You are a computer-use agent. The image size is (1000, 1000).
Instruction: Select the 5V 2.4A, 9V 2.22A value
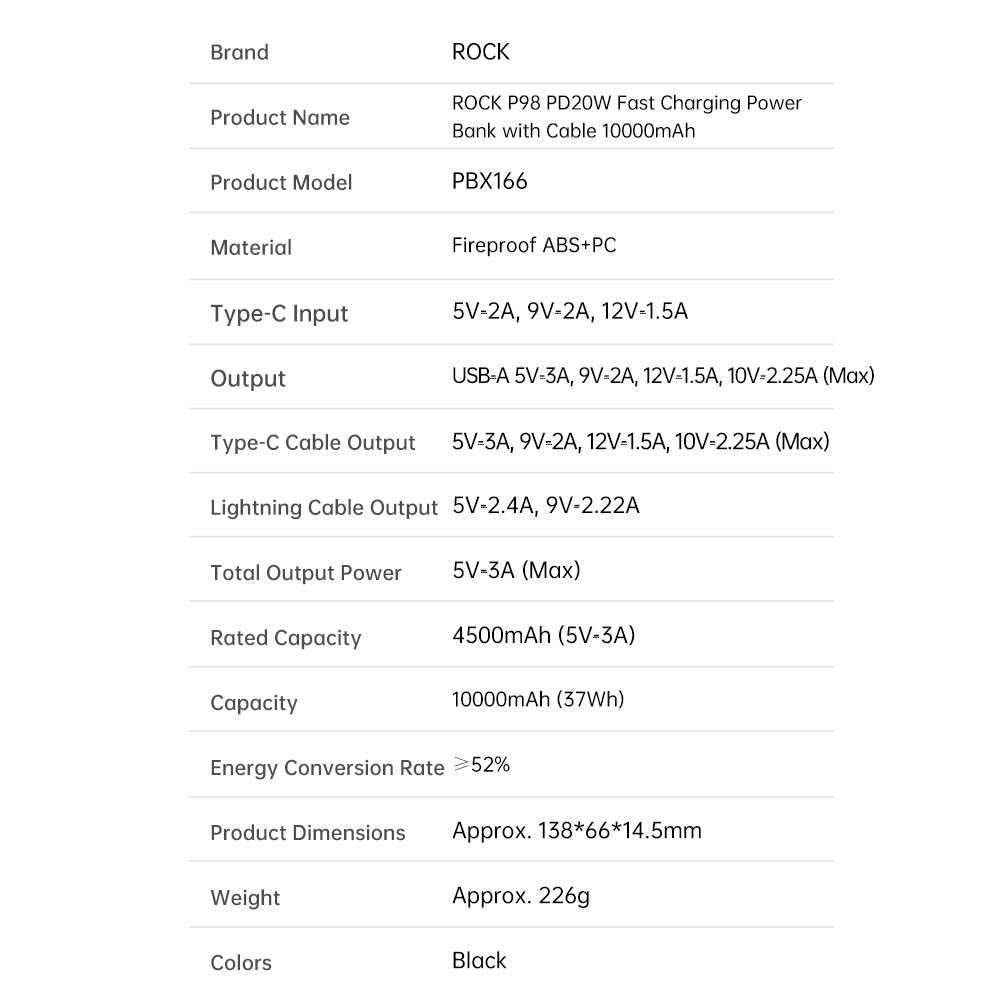[546, 506]
